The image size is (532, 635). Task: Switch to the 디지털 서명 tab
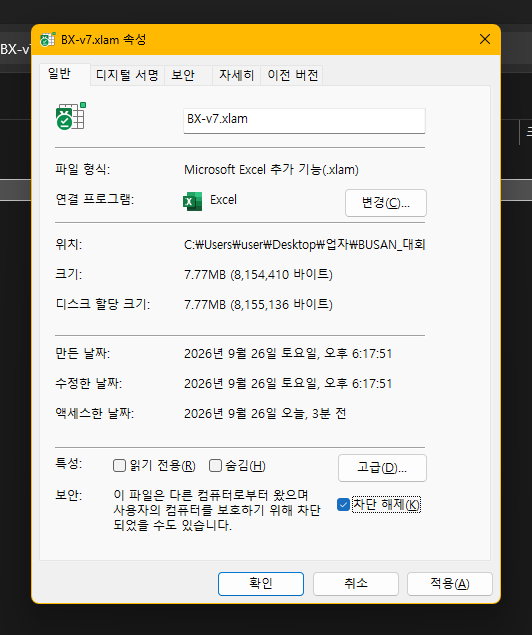pyautogui.click(x=127, y=75)
